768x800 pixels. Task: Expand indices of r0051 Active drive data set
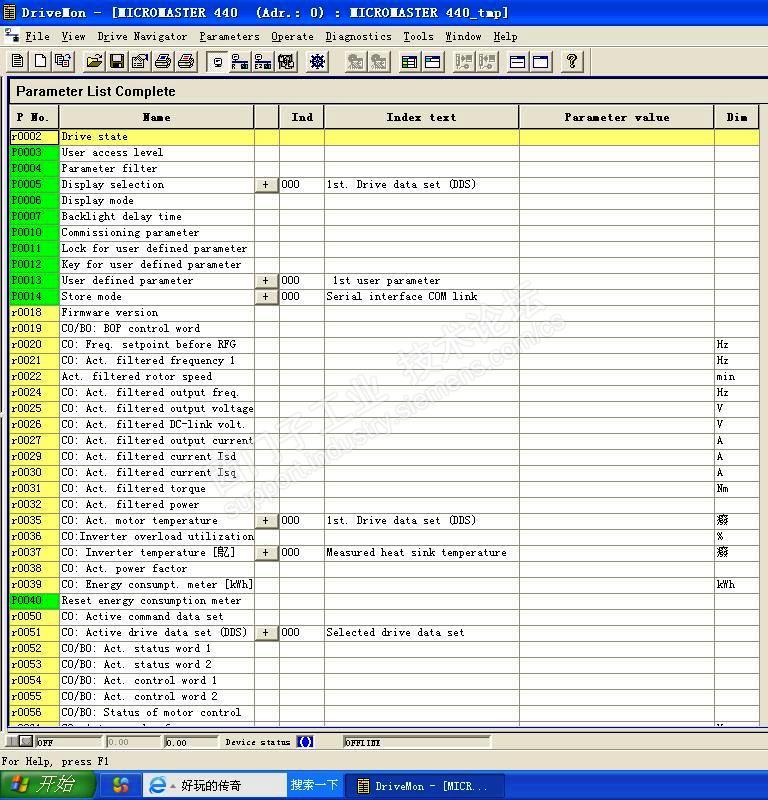tap(266, 633)
